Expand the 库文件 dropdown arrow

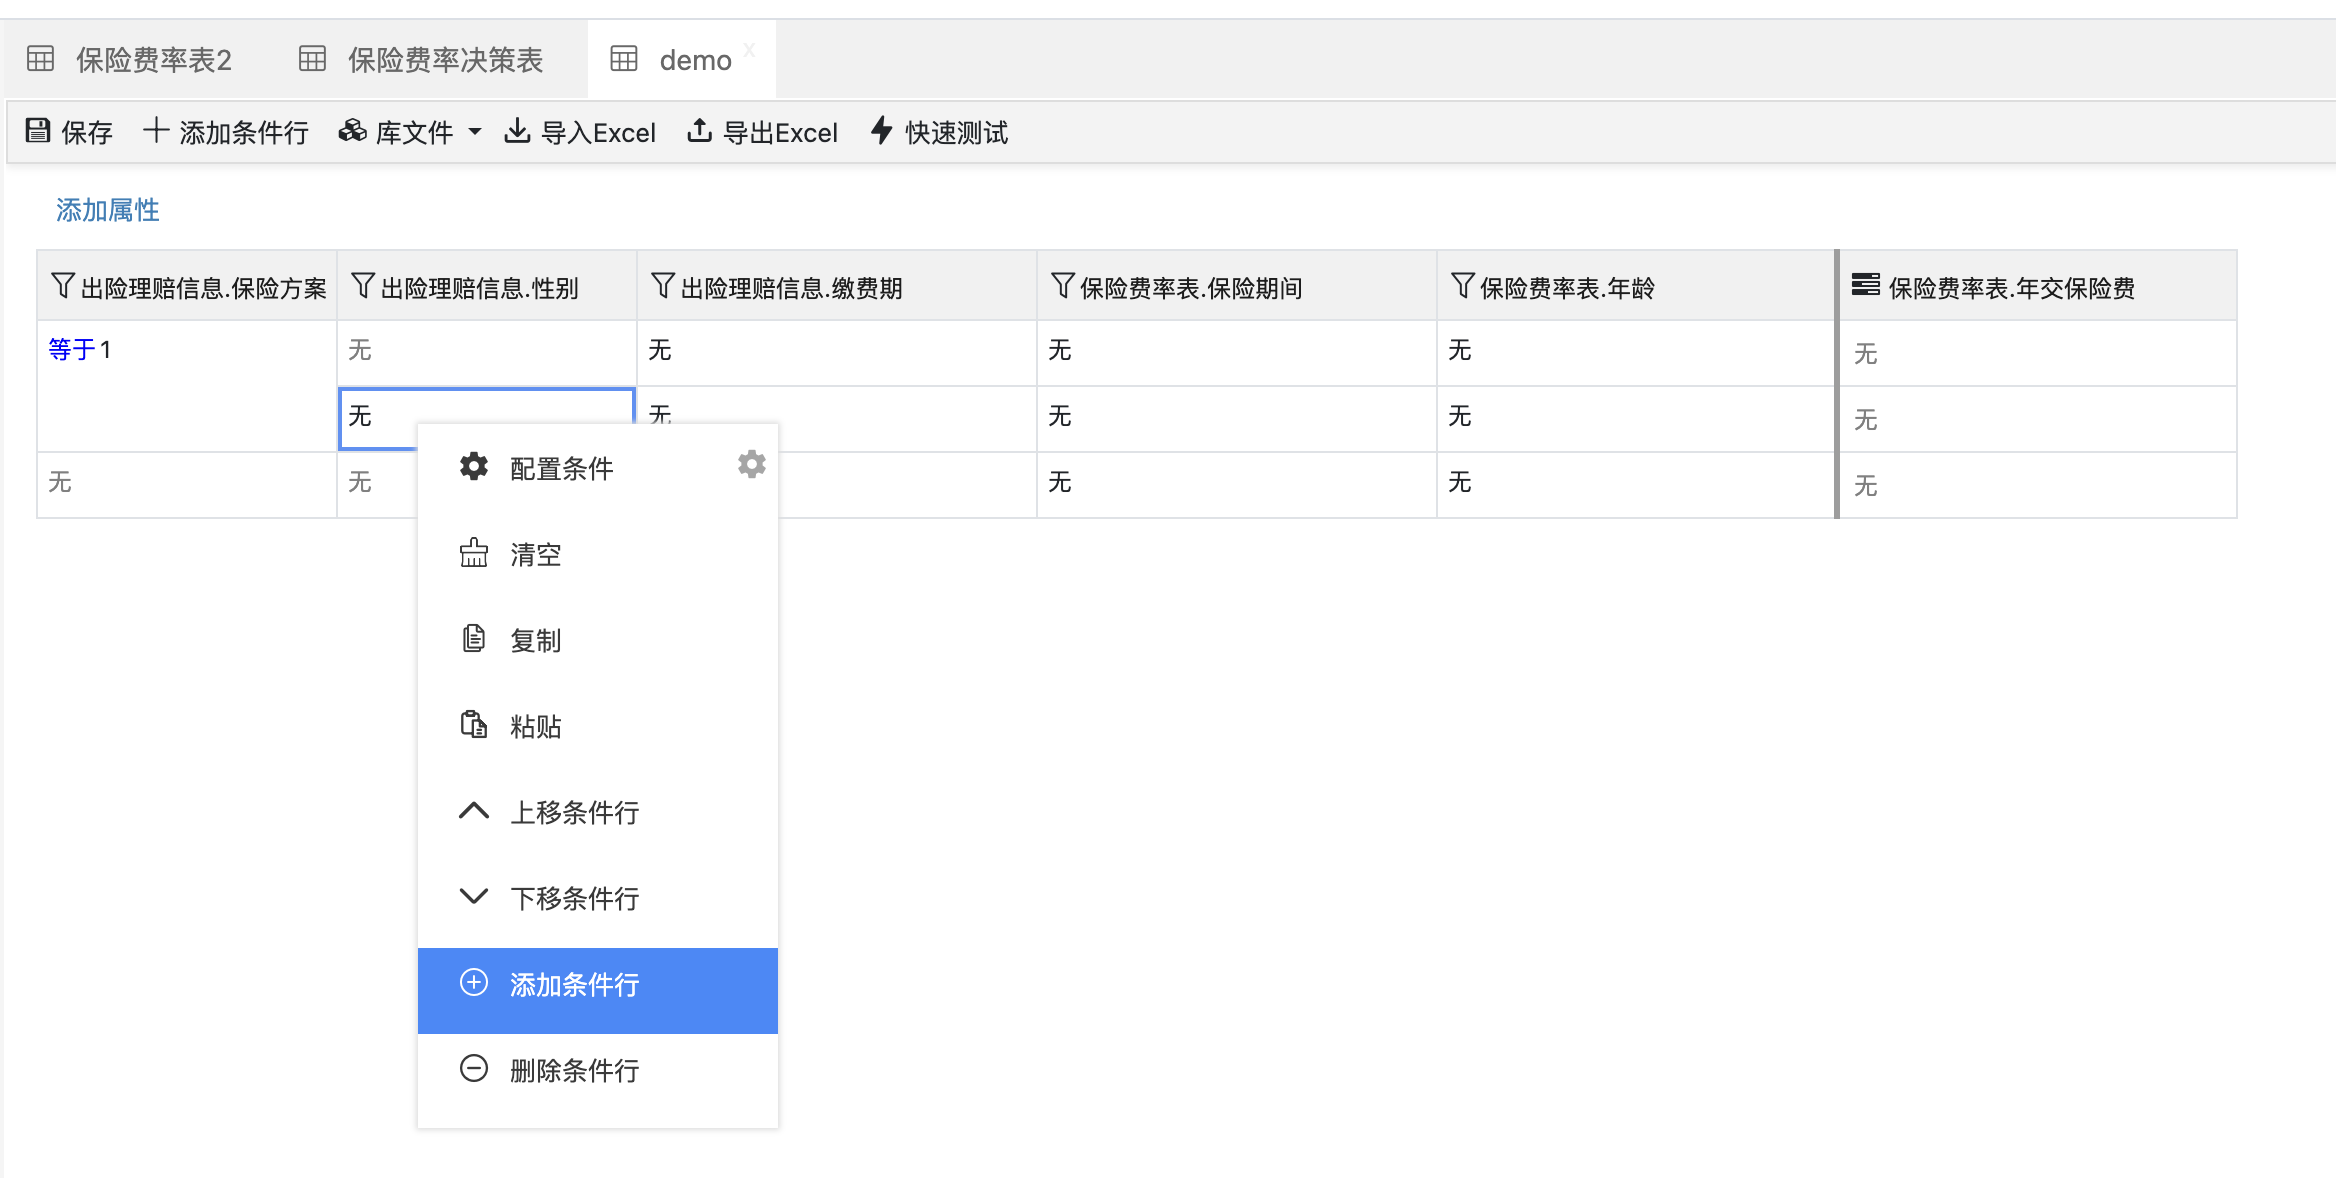click(475, 132)
